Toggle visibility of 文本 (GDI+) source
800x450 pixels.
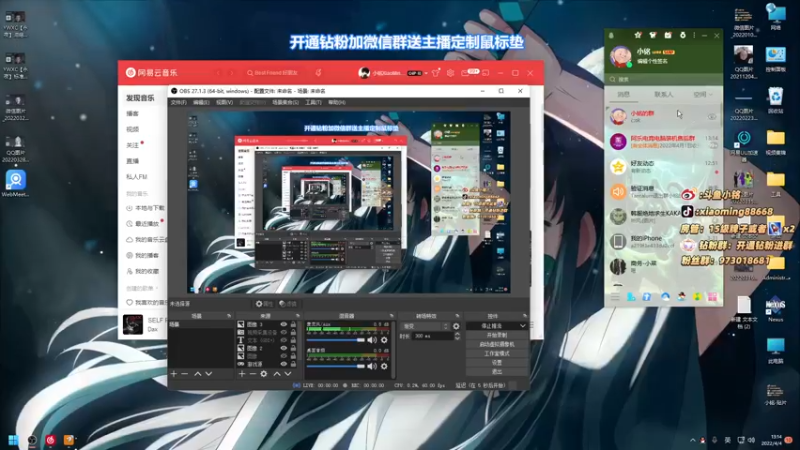click(x=284, y=340)
